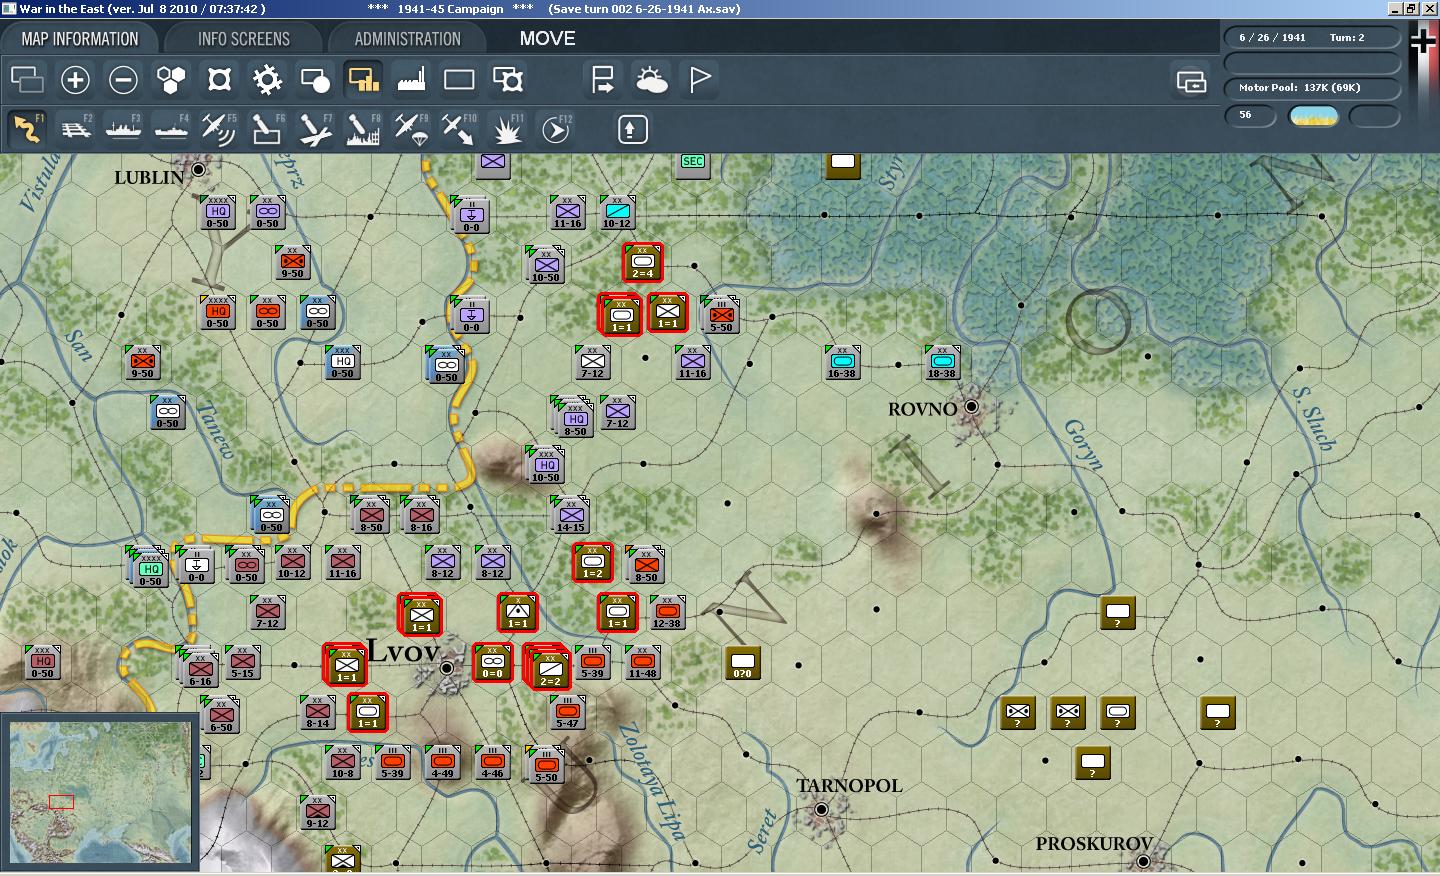The height and width of the screenshot is (876, 1440).
Task: Select F9 air transport parachute icon
Action: coord(411,129)
